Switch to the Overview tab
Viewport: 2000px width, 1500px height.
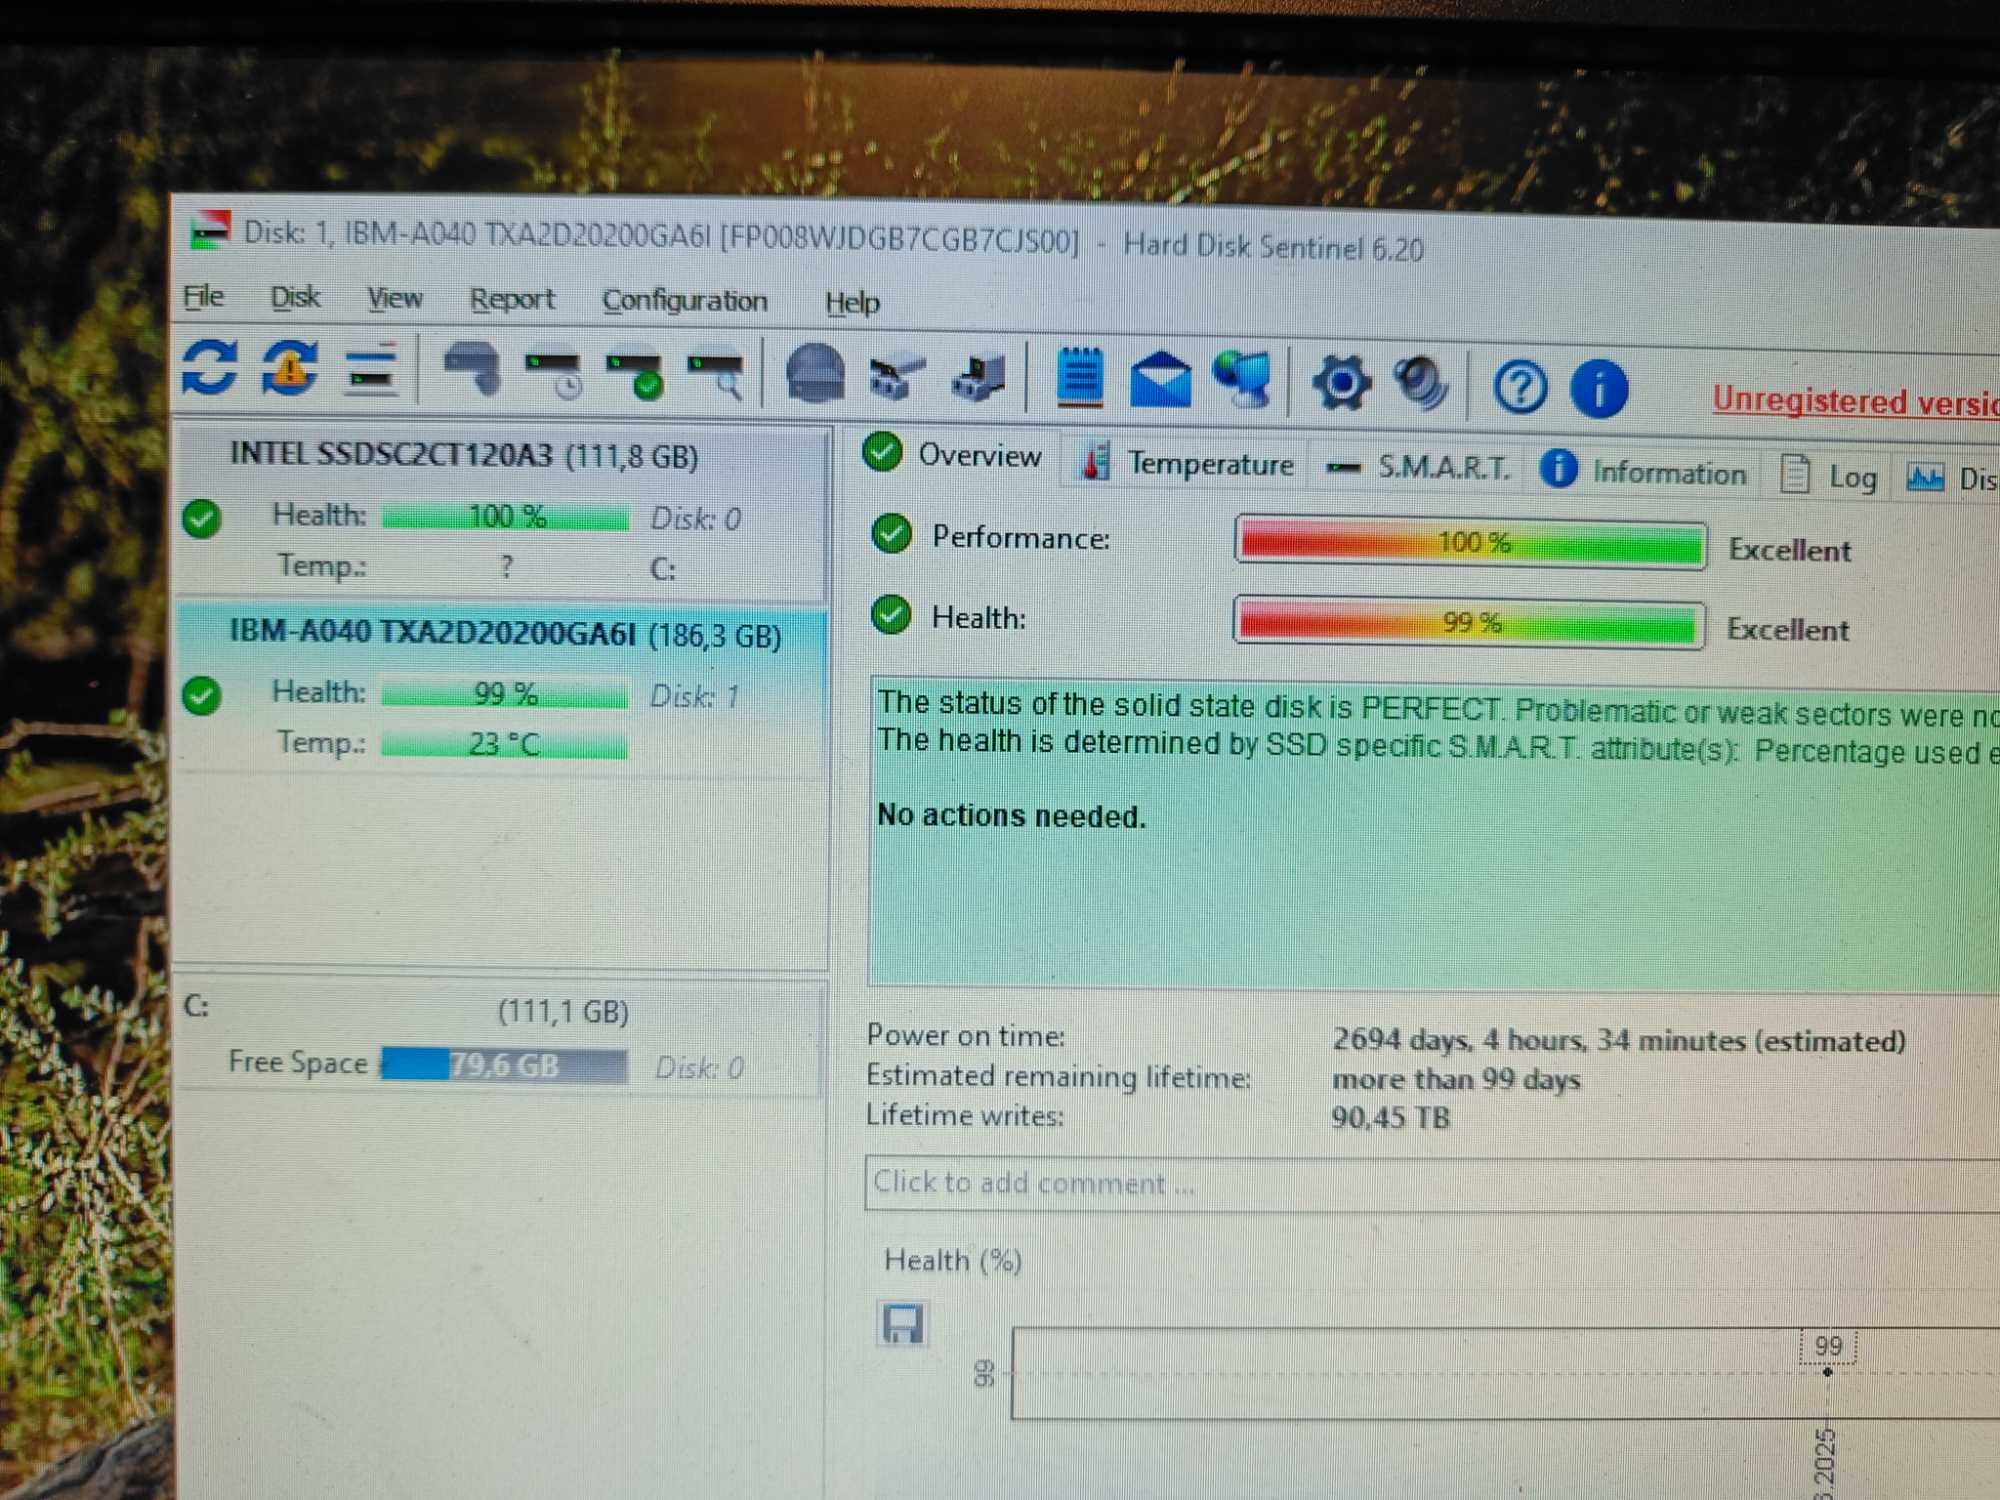[x=953, y=455]
